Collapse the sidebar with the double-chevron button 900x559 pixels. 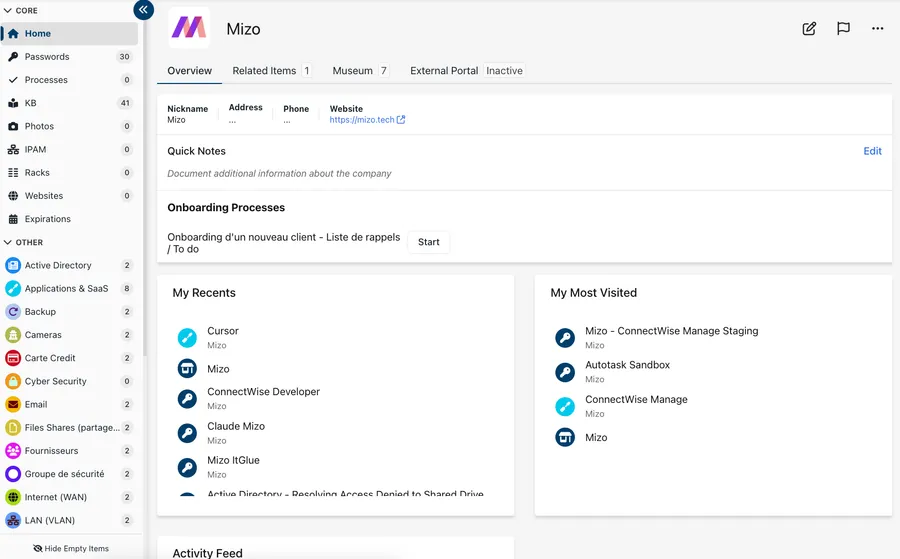143,9
